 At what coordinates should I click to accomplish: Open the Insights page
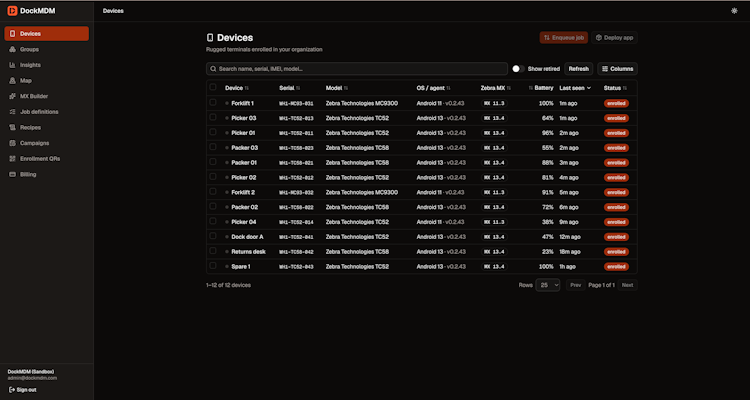(46, 65)
